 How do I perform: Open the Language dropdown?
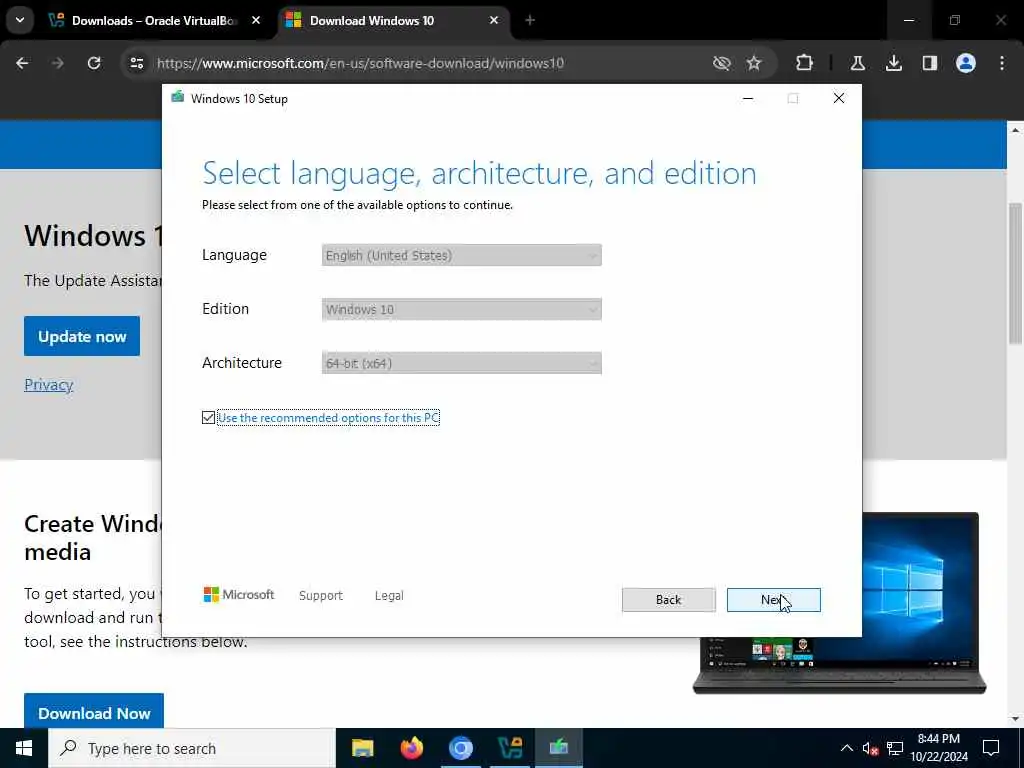pyautogui.click(x=462, y=255)
